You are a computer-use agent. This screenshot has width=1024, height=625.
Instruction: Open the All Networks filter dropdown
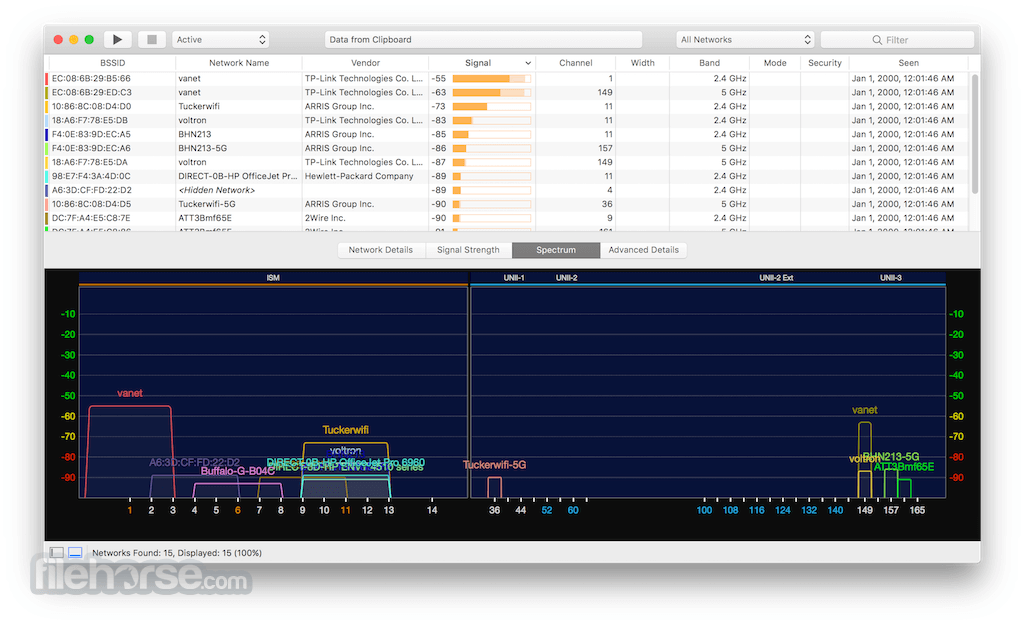pyautogui.click(x=744, y=39)
